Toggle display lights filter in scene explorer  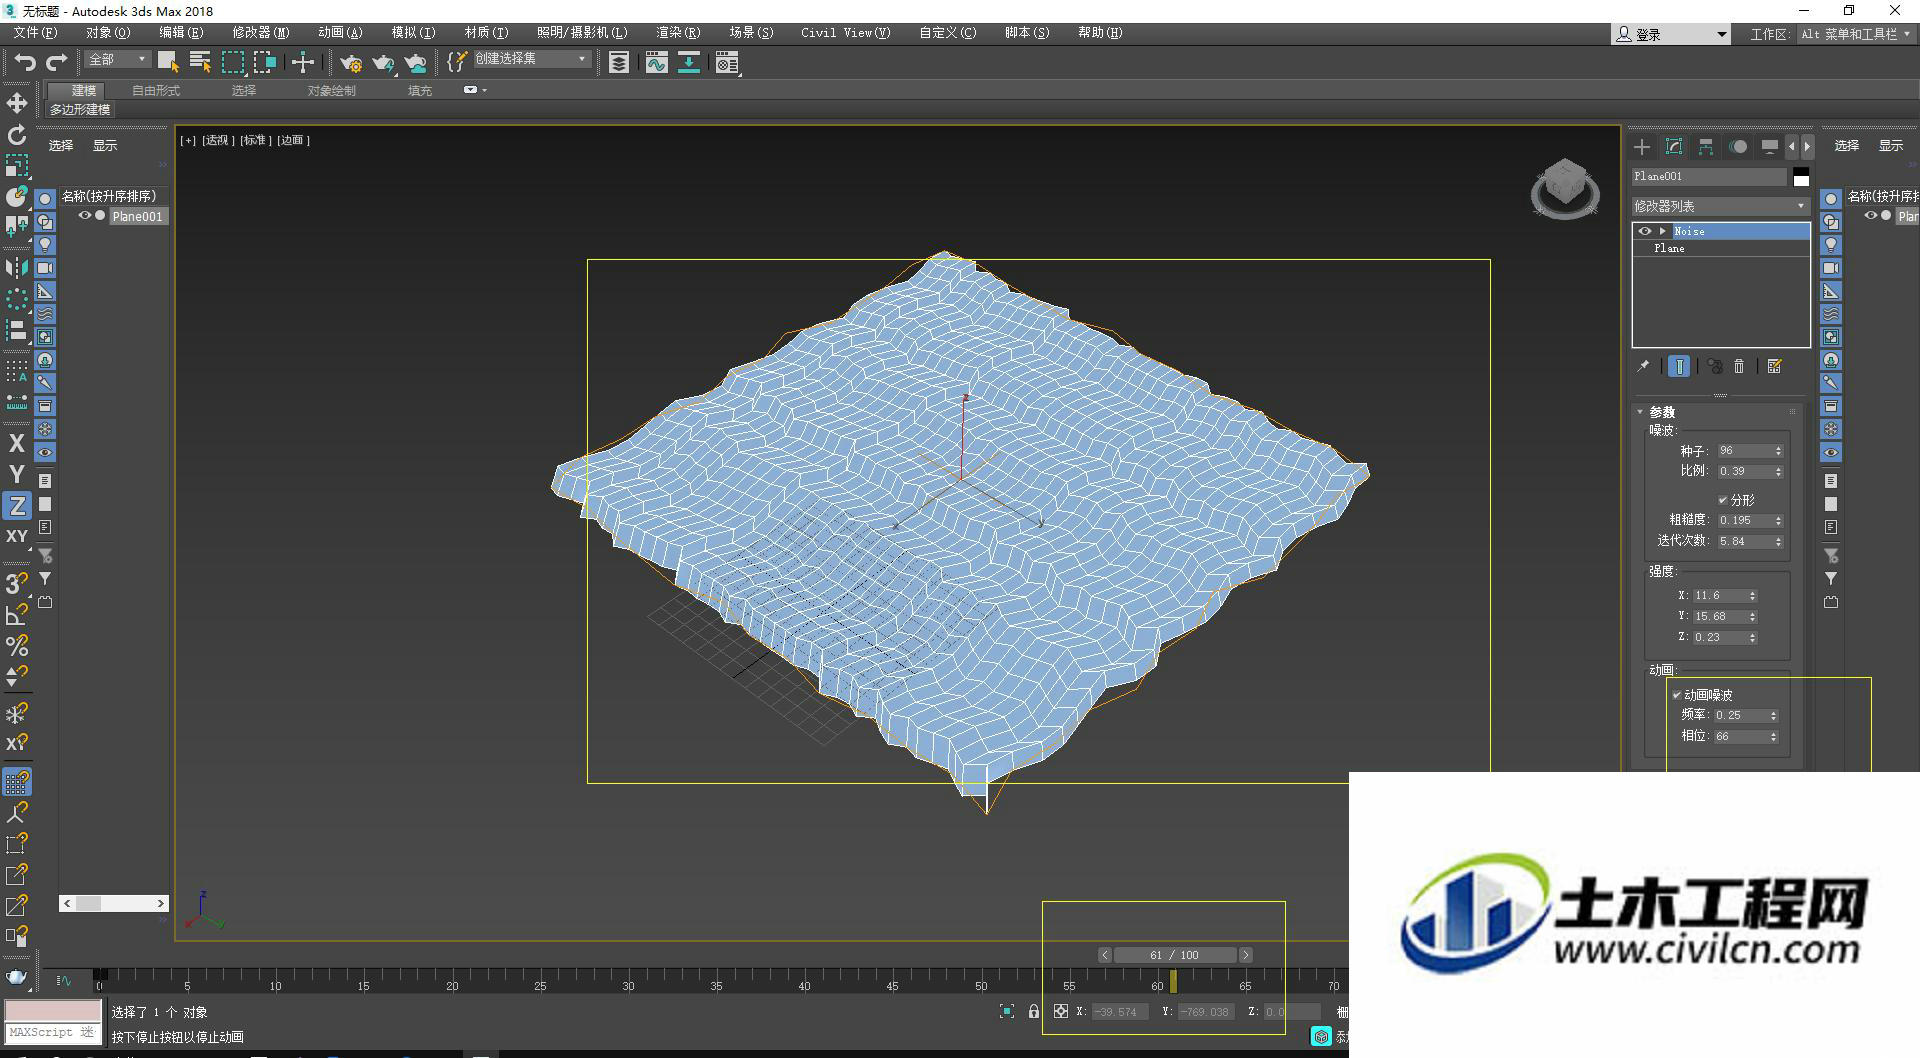click(x=45, y=245)
